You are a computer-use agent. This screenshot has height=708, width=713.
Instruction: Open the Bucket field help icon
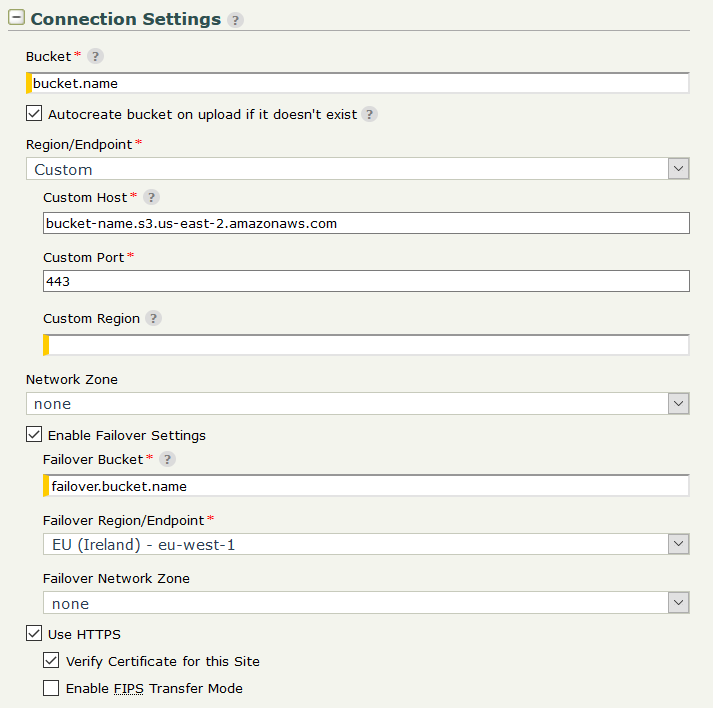tap(95, 56)
